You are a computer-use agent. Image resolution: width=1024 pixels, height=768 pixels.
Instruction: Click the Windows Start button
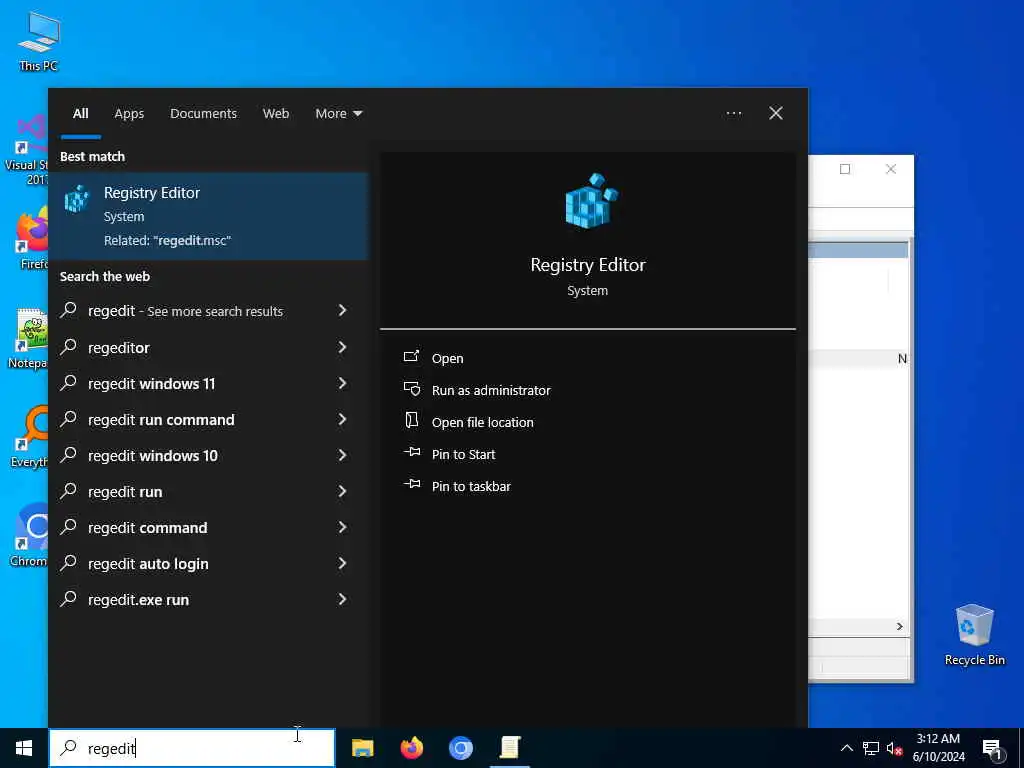click(x=24, y=748)
